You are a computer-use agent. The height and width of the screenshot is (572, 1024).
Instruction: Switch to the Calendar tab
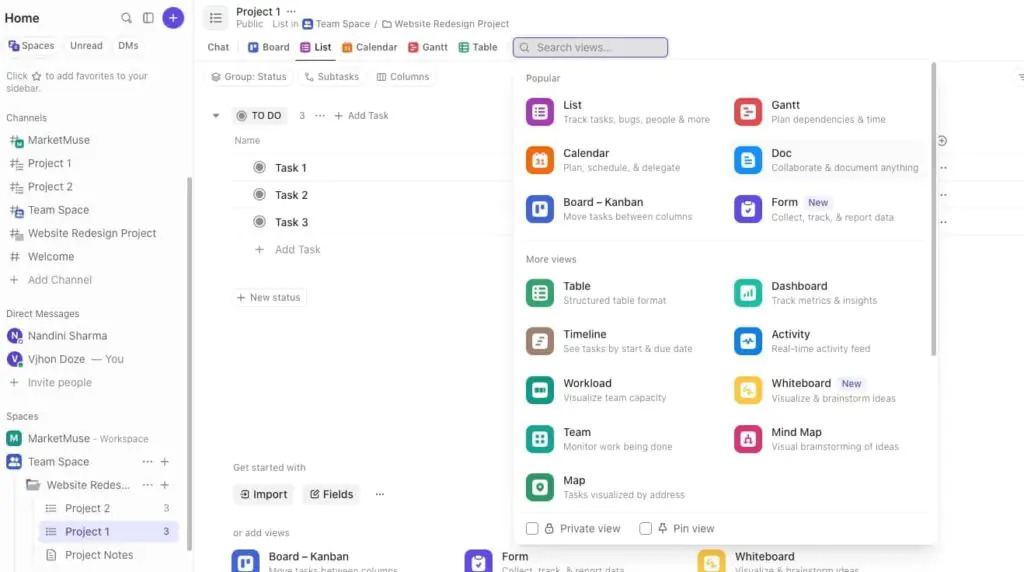(x=370, y=47)
